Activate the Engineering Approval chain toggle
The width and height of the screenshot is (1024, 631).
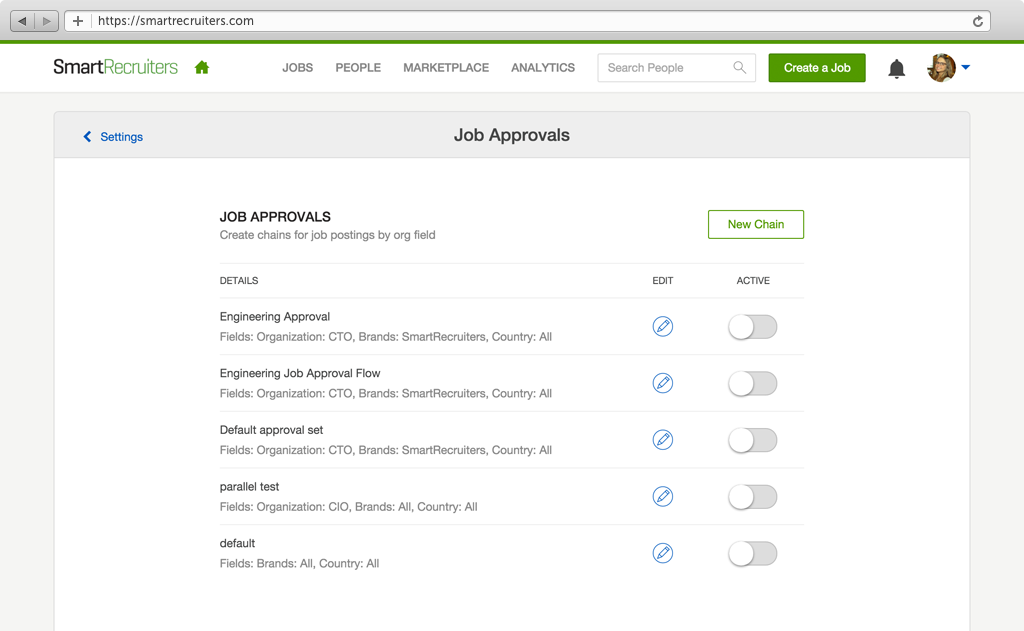752,327
